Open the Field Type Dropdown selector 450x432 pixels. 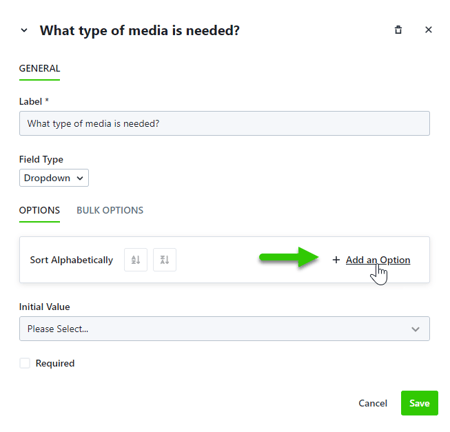(x=54, y=178)
